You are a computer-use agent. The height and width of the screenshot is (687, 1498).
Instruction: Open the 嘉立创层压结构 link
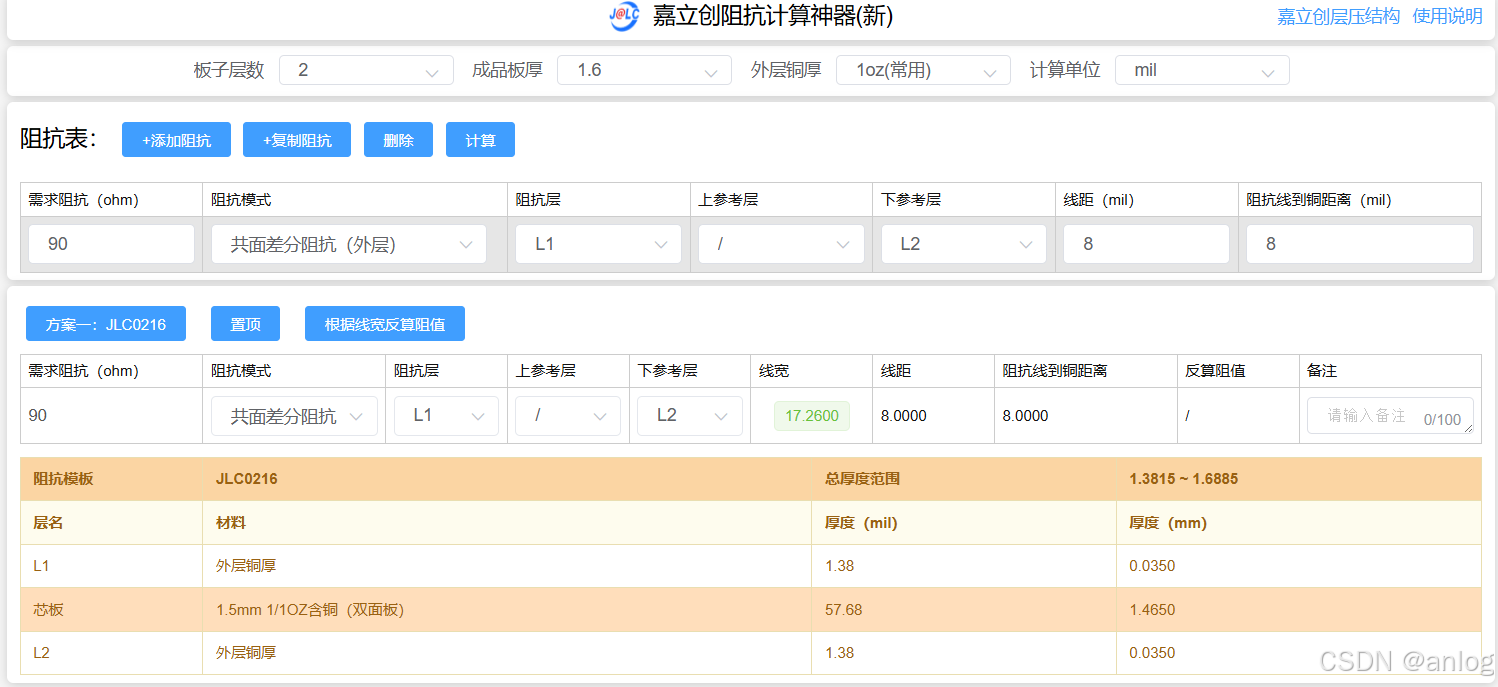[x=1338, y=16]
